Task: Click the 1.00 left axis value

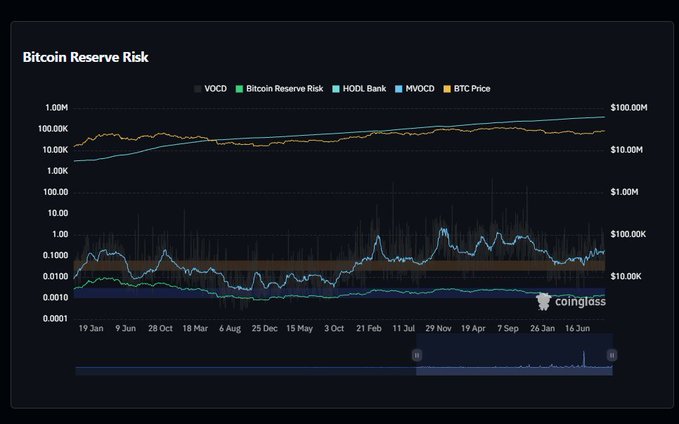Action: (60, 235)
